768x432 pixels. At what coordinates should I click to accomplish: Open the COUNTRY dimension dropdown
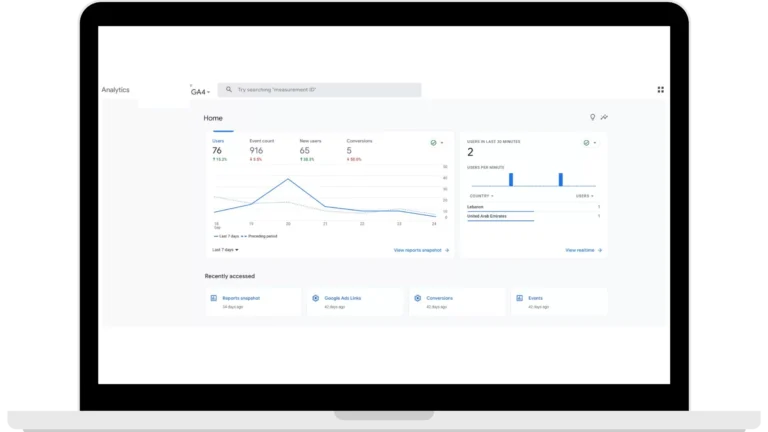tap(481, 196)
